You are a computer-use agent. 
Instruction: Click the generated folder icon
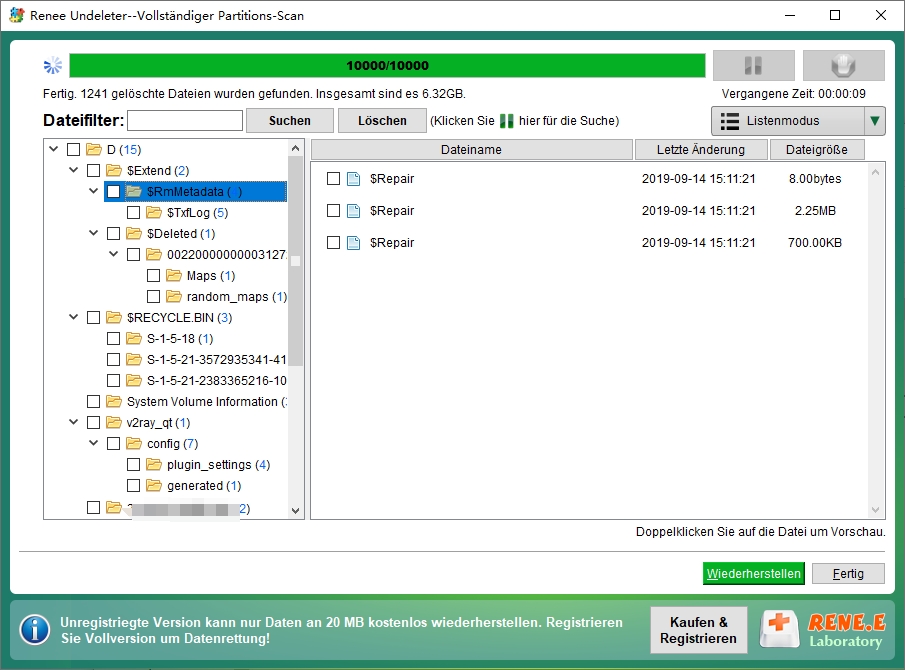tap(154, 485)
